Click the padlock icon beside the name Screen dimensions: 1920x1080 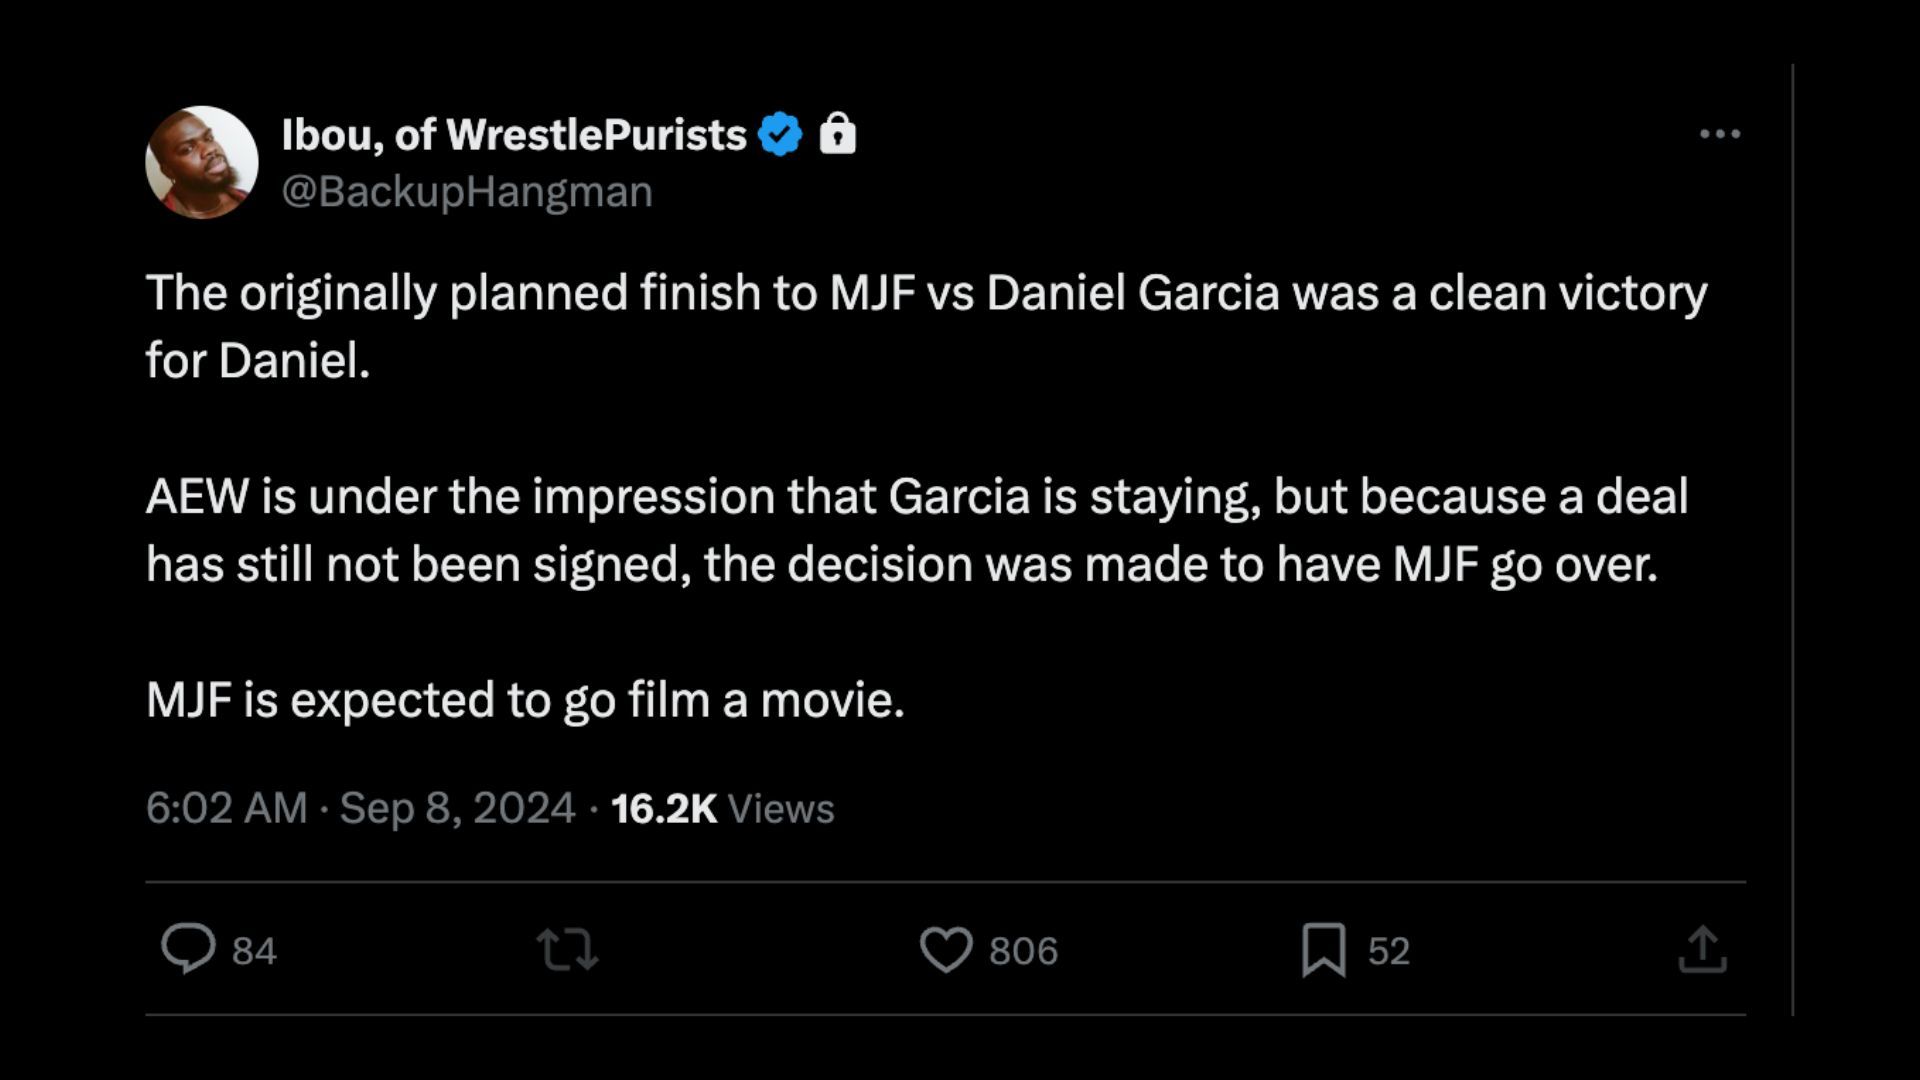pyautogui.click(x=838, y=133)
